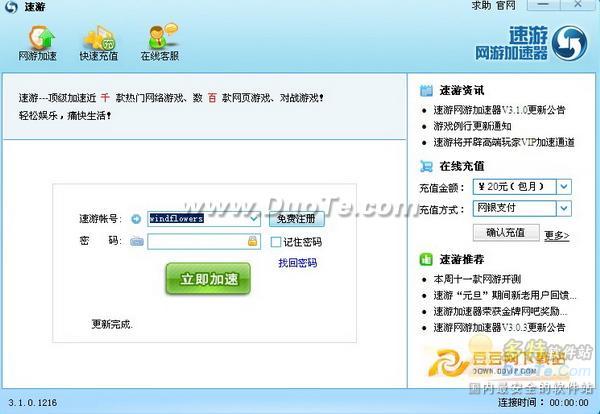The image size is (600, 414).
Task: Open the 游戏例行更新通知 news item
Action: coord(473,126)
